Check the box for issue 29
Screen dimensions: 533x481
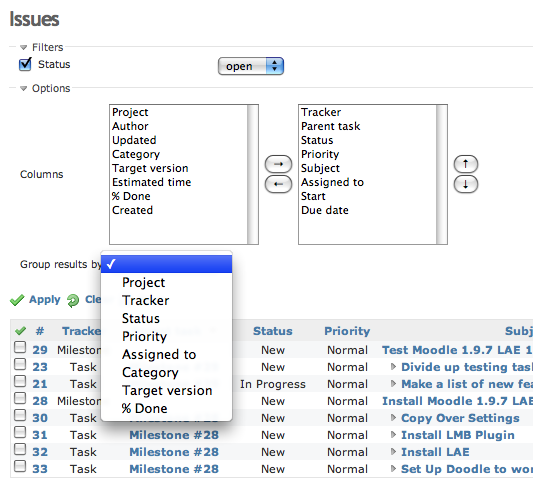pos(20,347)
